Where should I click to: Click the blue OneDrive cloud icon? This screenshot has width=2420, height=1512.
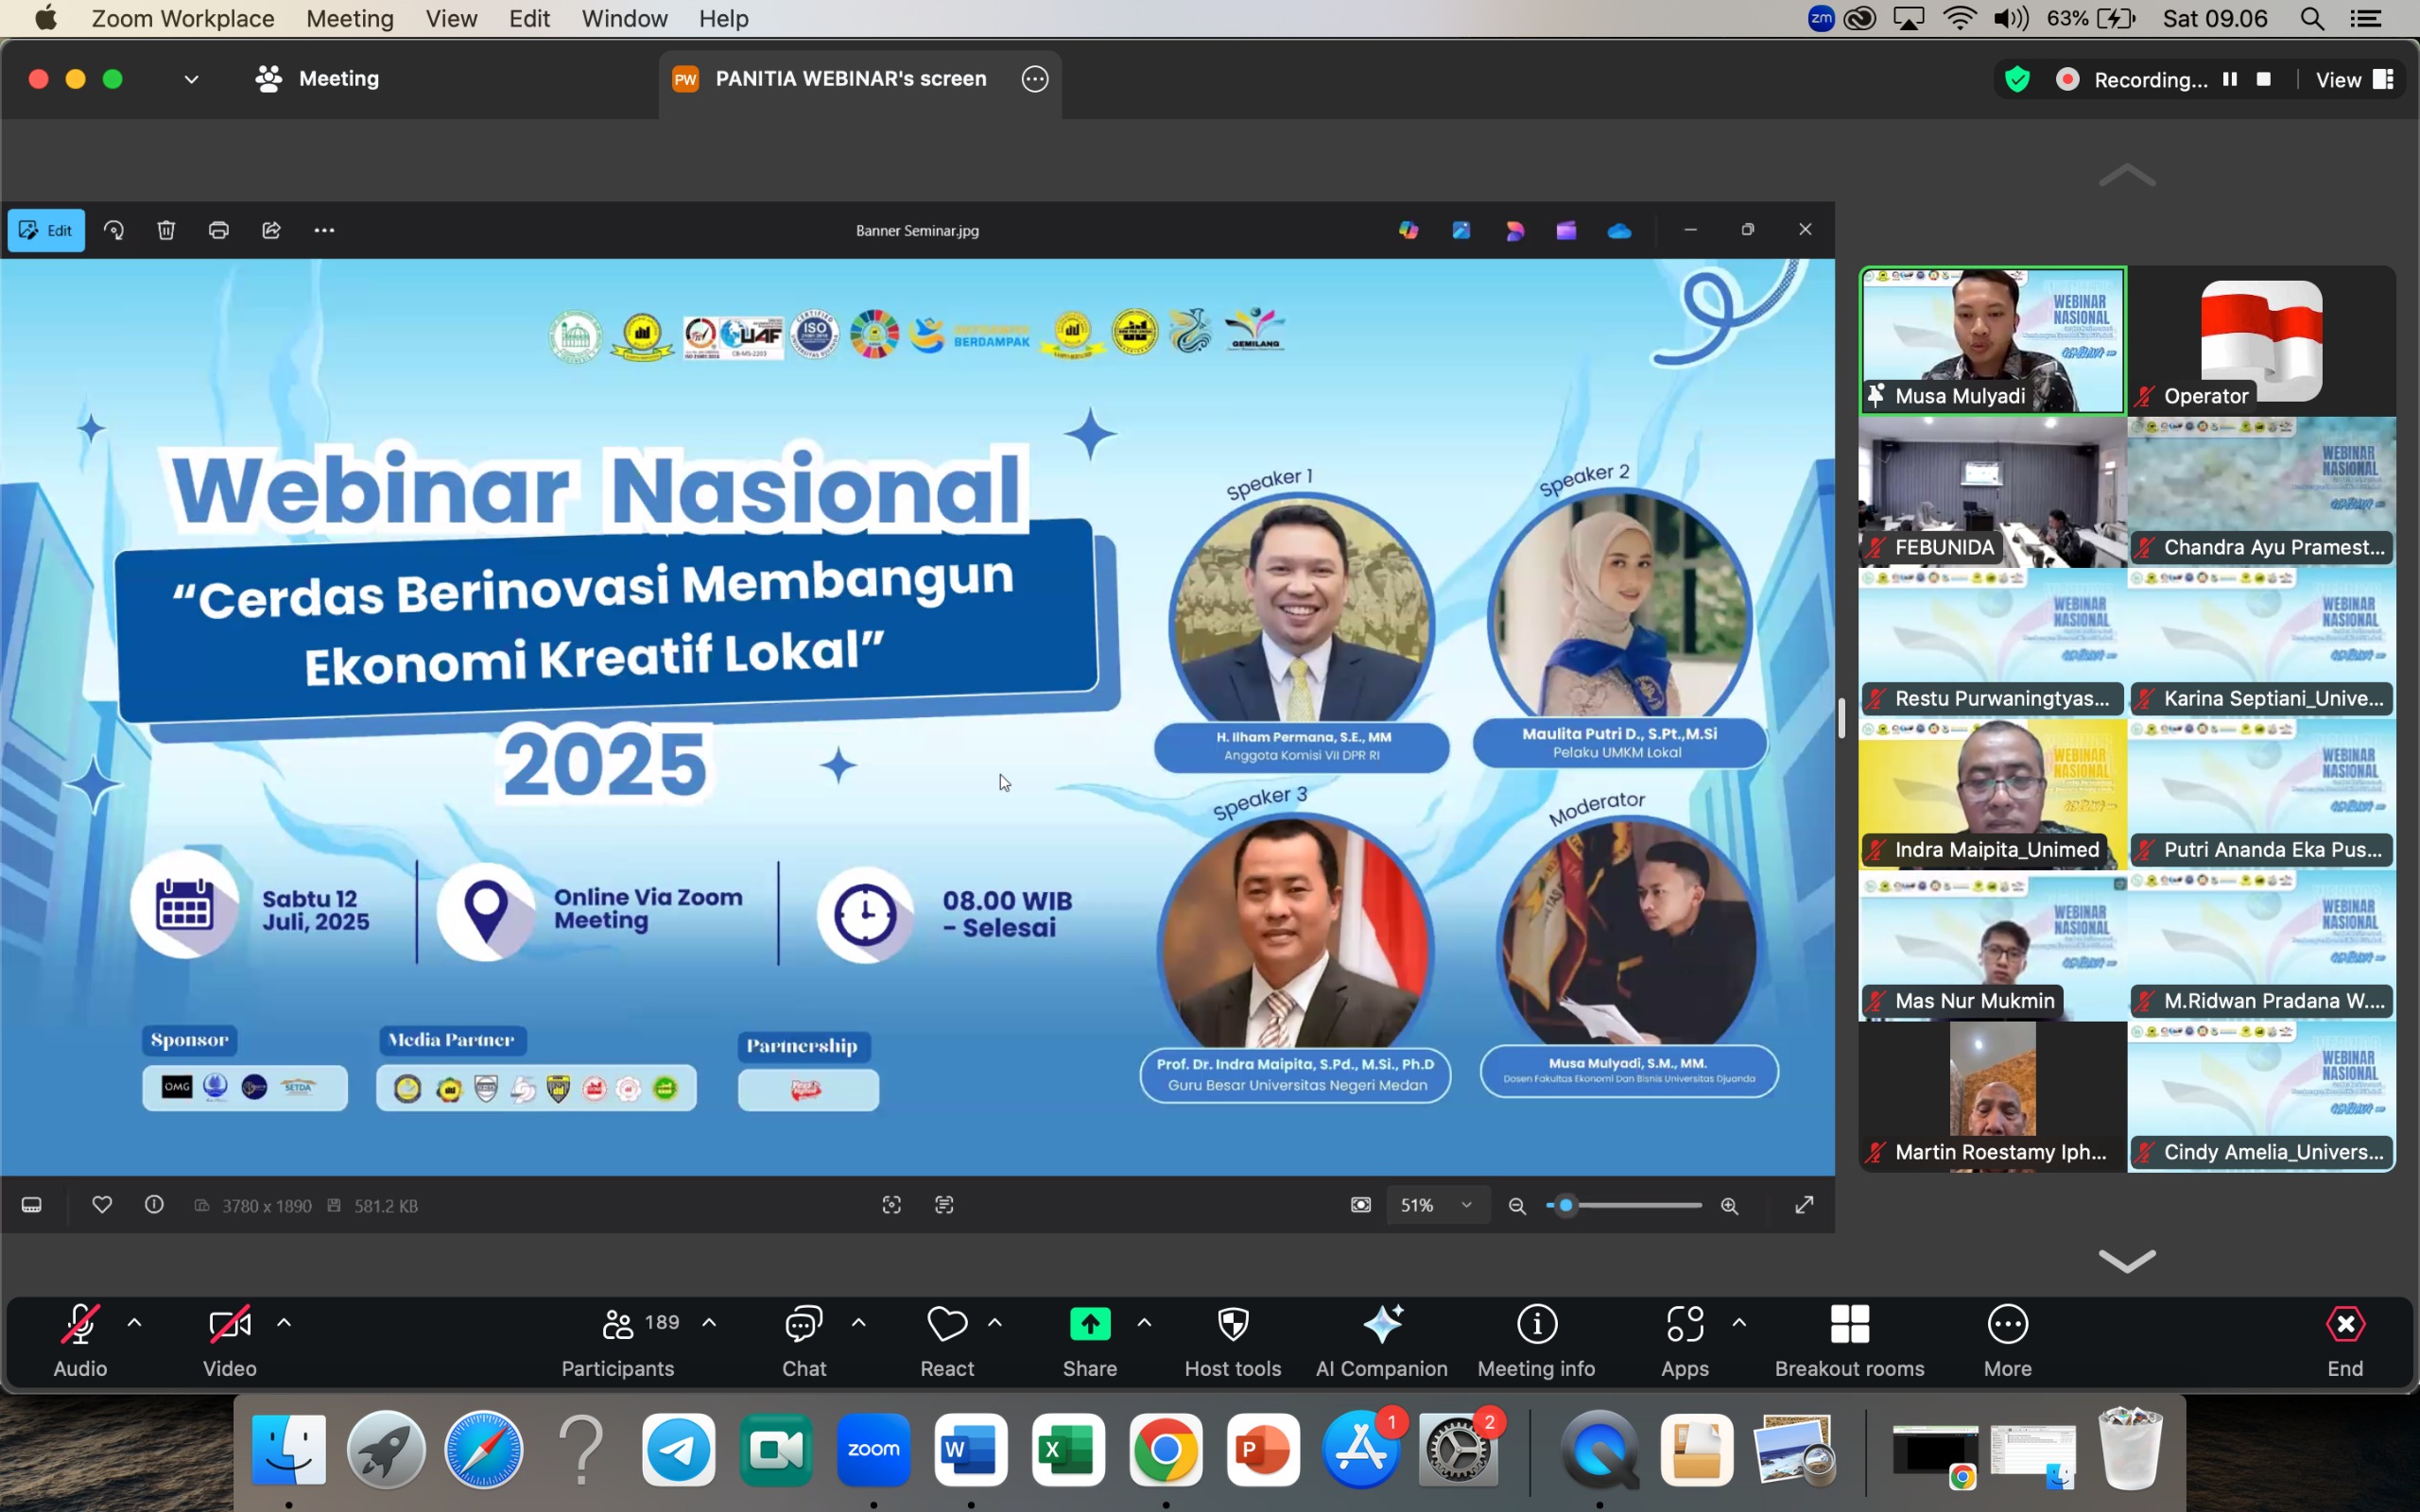(x=1619, y=231)
